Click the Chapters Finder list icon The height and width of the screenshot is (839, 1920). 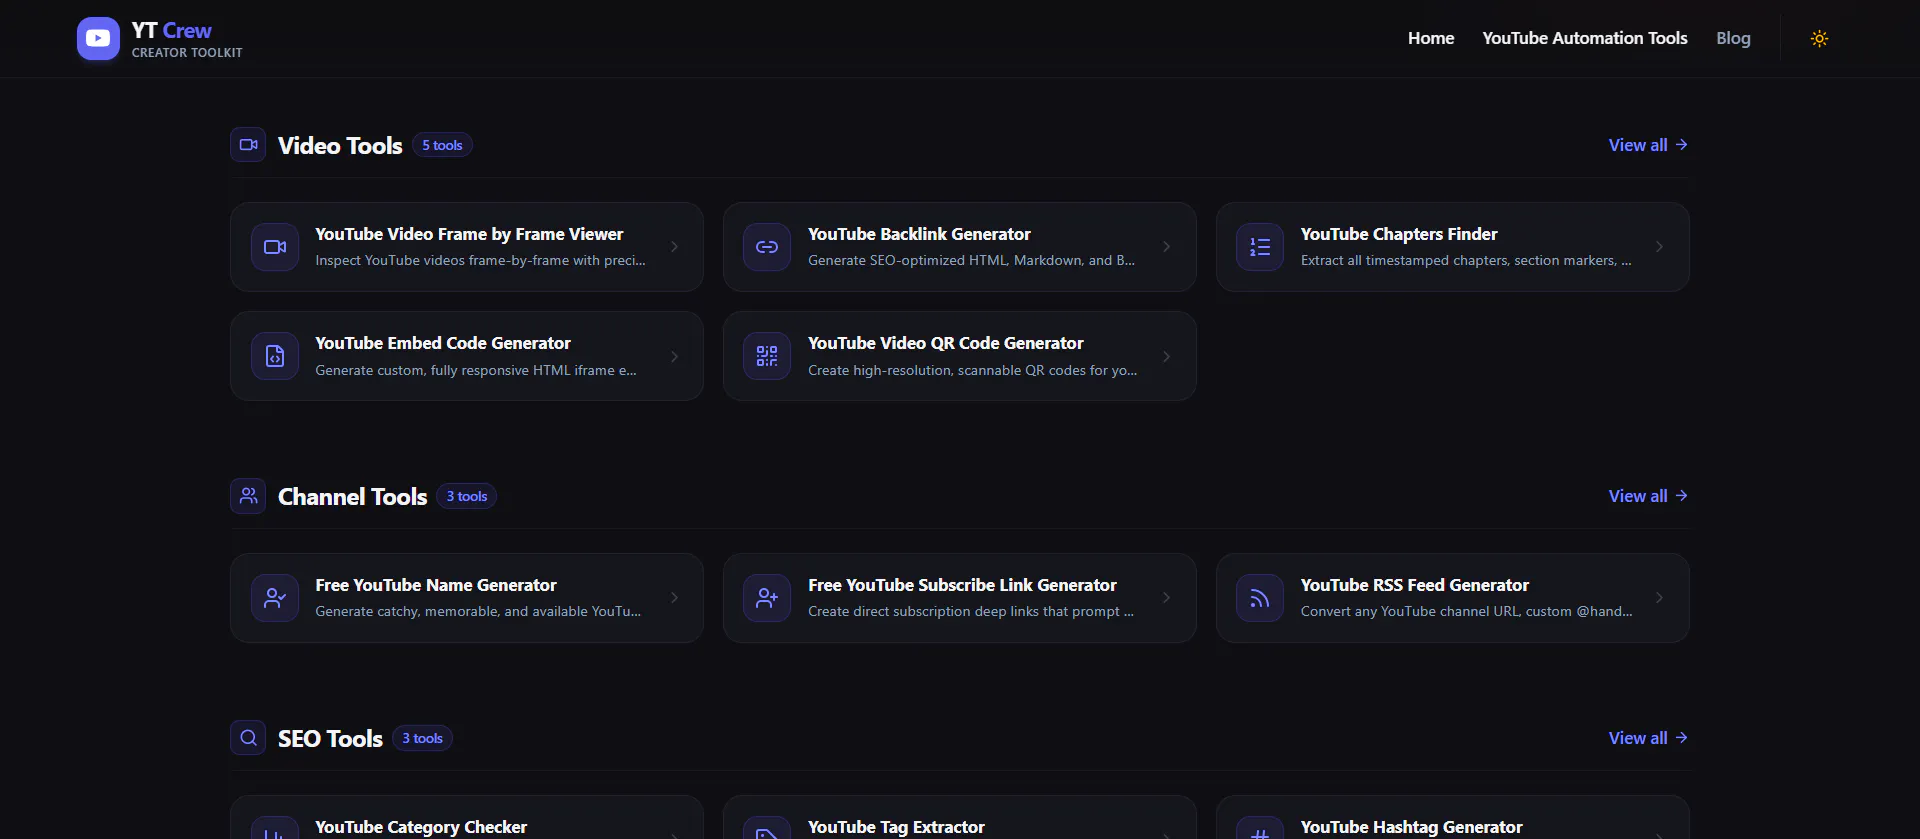point(1260,247)
